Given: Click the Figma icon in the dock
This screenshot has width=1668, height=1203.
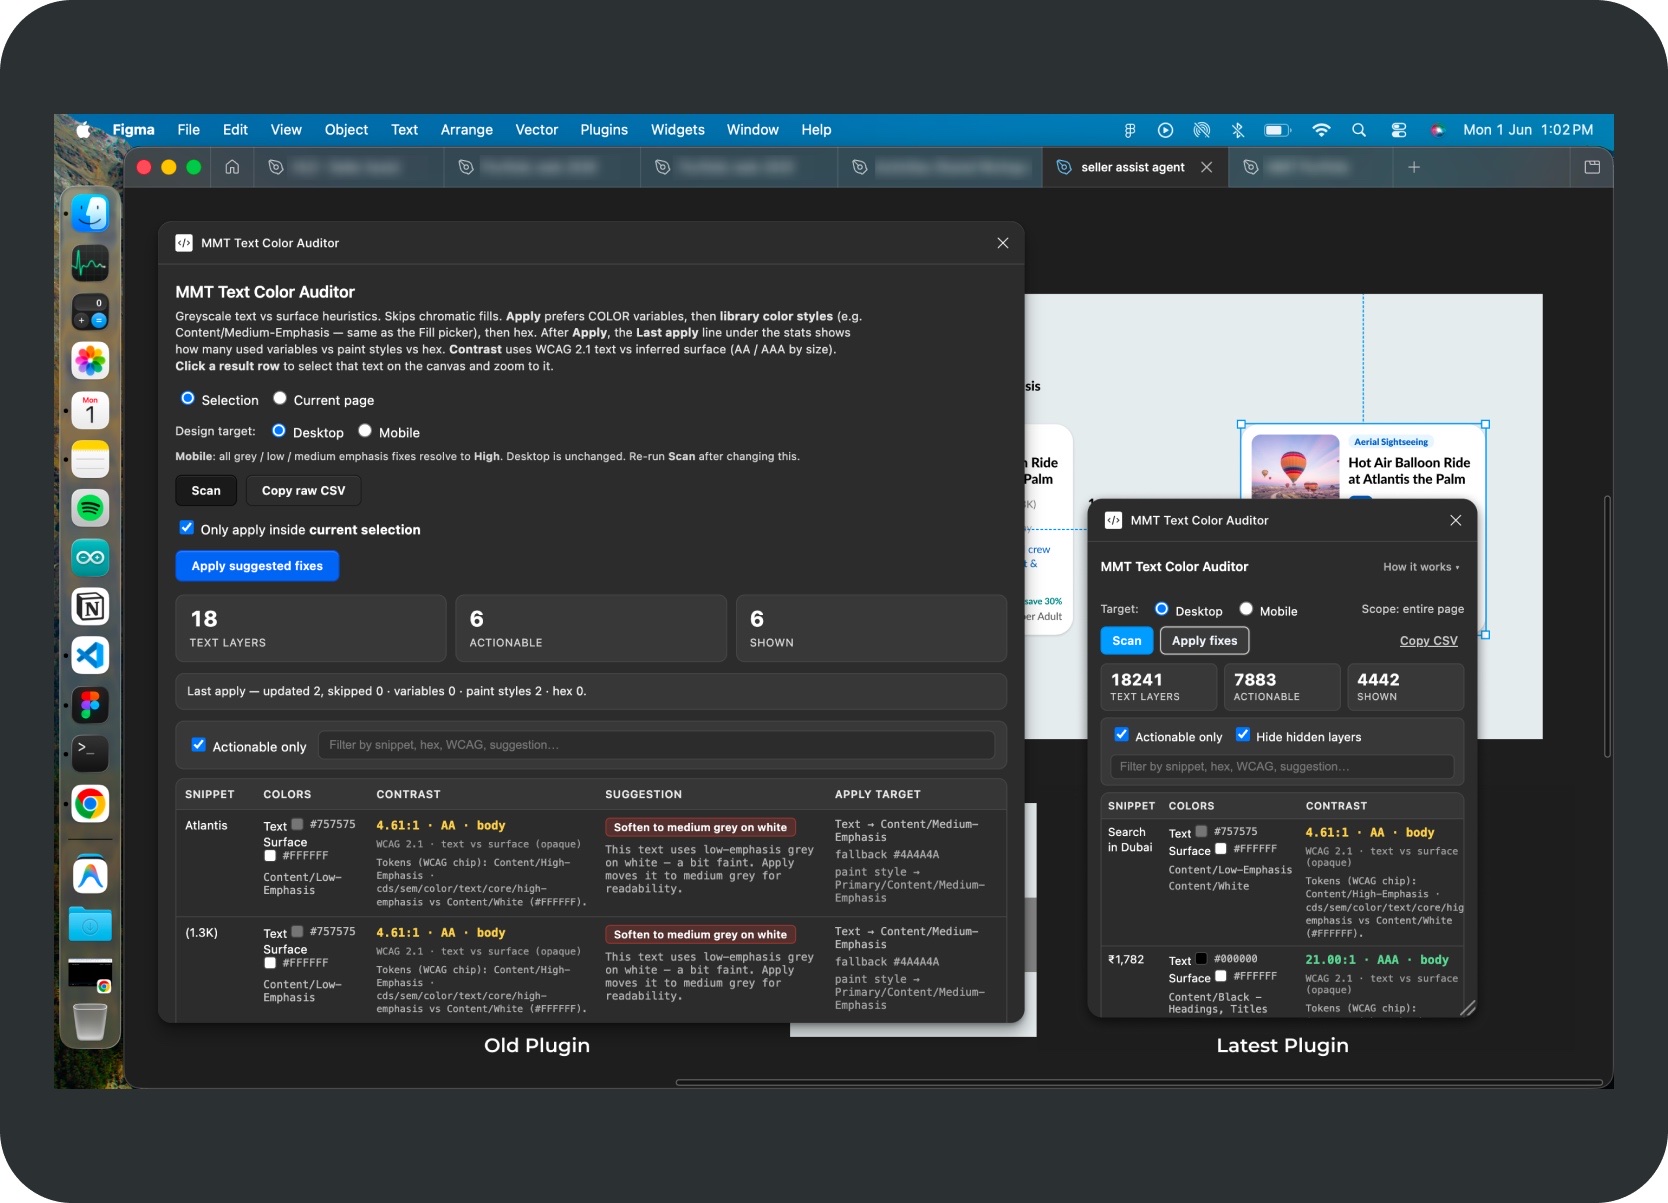Looking at the screenshot, I should (90, 705).
